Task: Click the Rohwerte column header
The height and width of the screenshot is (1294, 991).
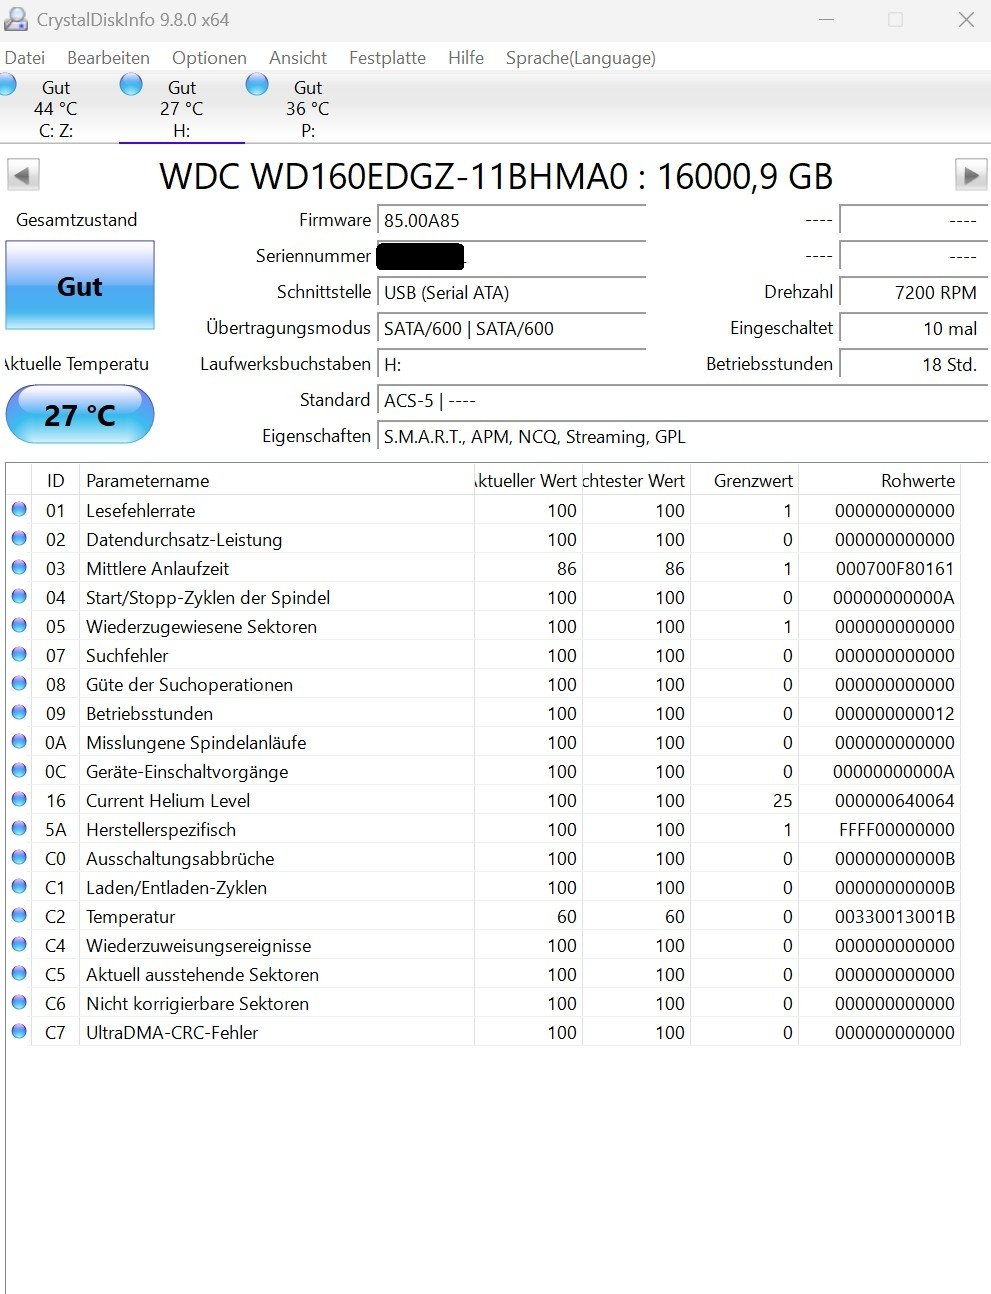Action: tap(880, 480)
